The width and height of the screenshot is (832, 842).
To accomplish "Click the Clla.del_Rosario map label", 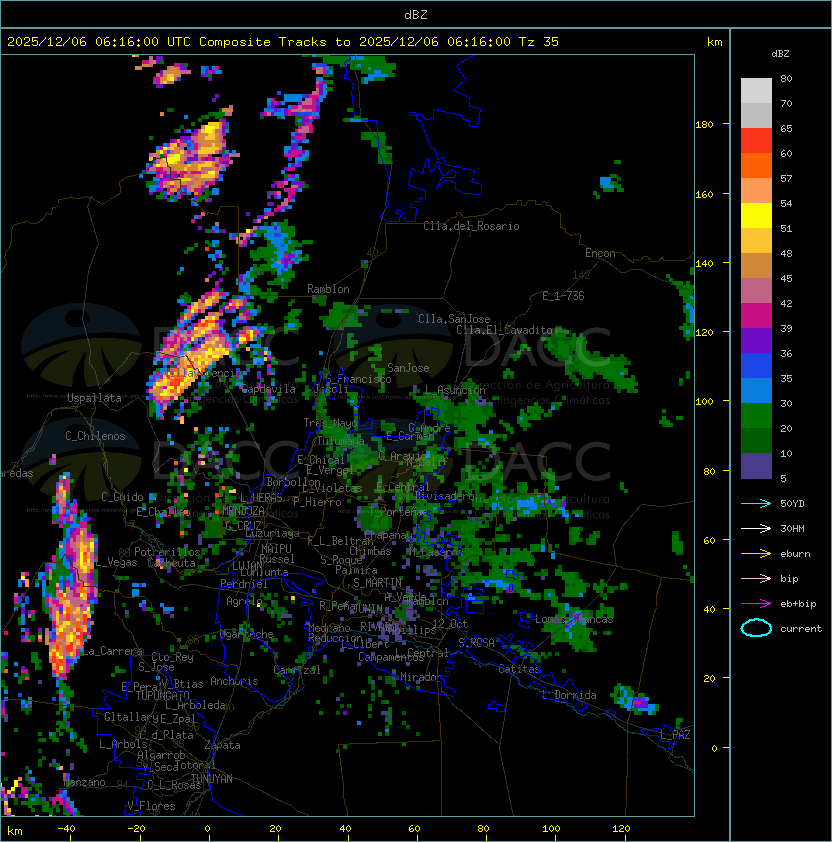I will coord(471,226).
